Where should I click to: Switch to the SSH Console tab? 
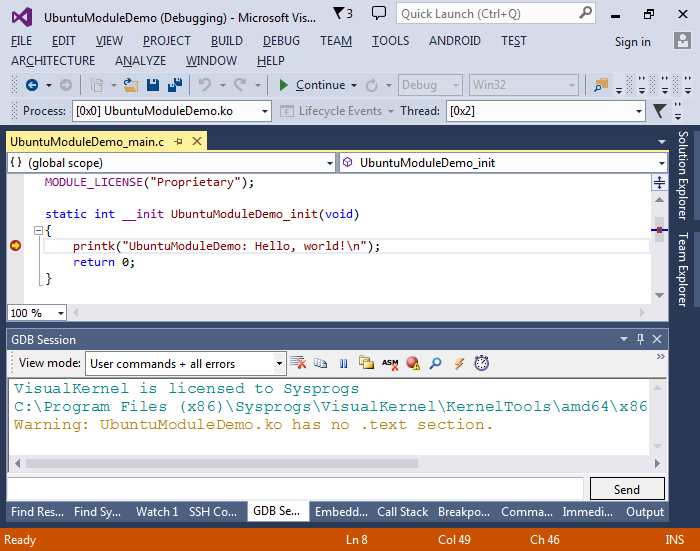click(213, 512)
